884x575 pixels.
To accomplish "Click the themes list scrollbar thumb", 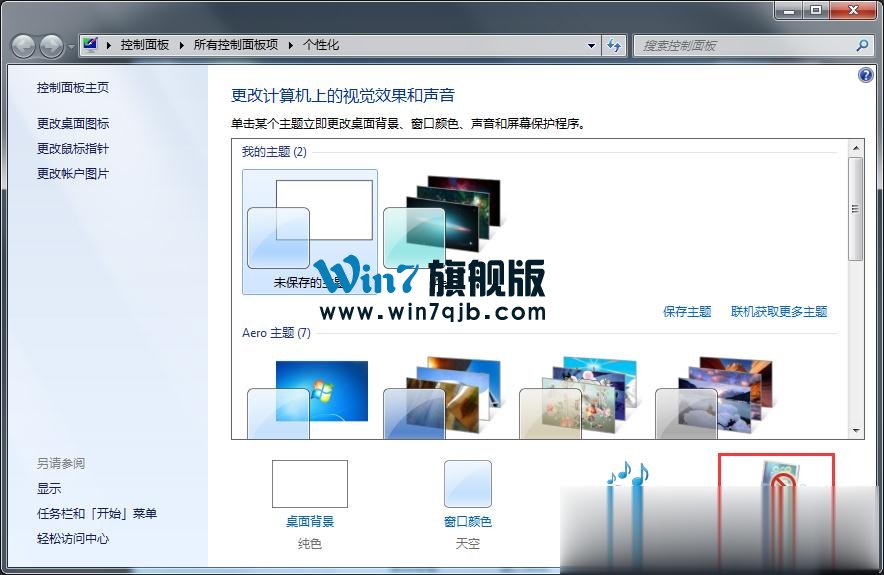I will point(856,209).
